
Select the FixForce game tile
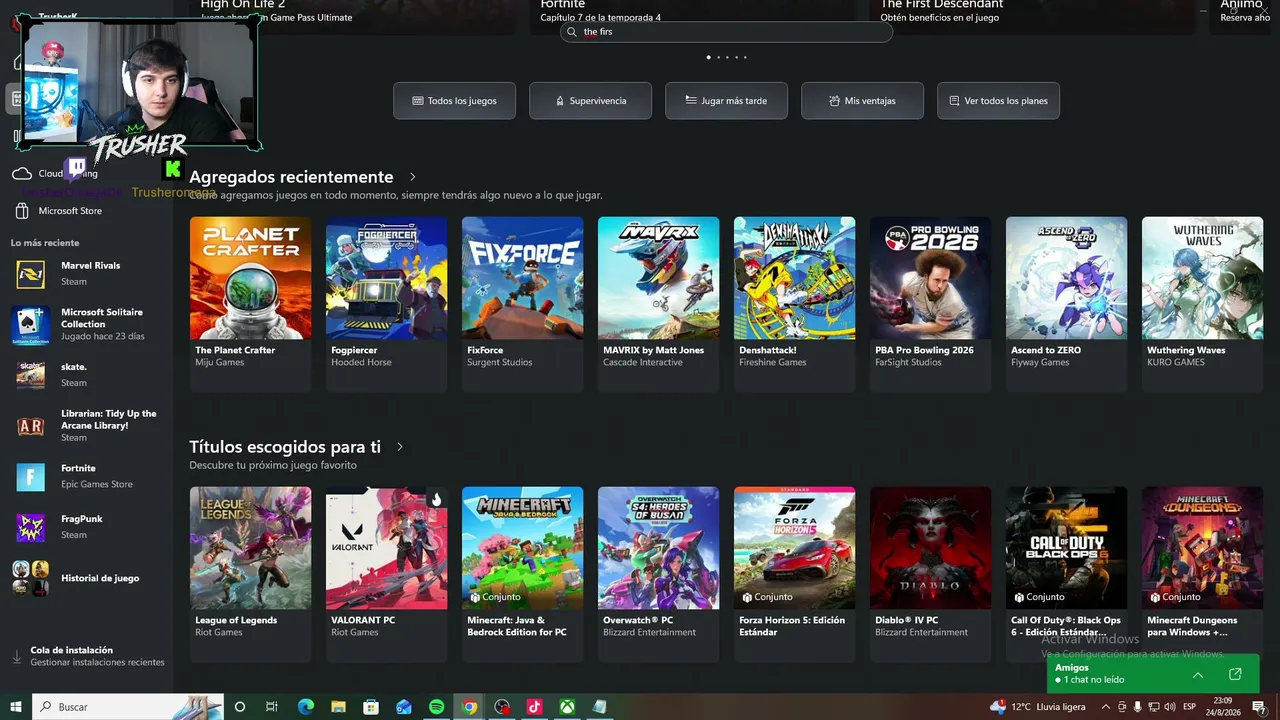click(x=522, y=304)
